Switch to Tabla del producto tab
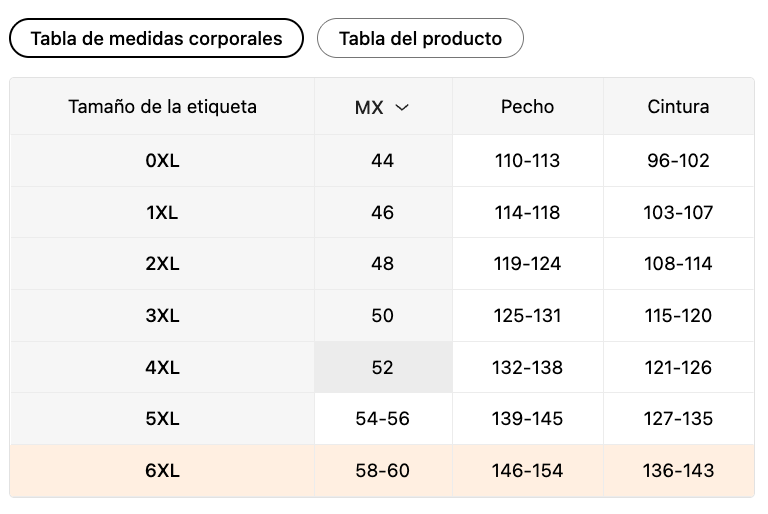The image size is (768, 514). click(420, 38)
